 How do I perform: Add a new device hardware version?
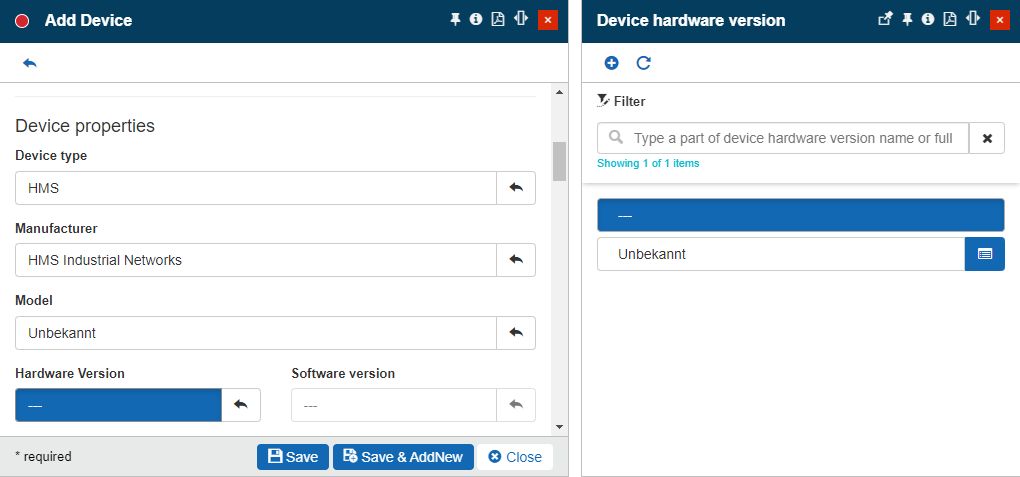pos(612,63)
